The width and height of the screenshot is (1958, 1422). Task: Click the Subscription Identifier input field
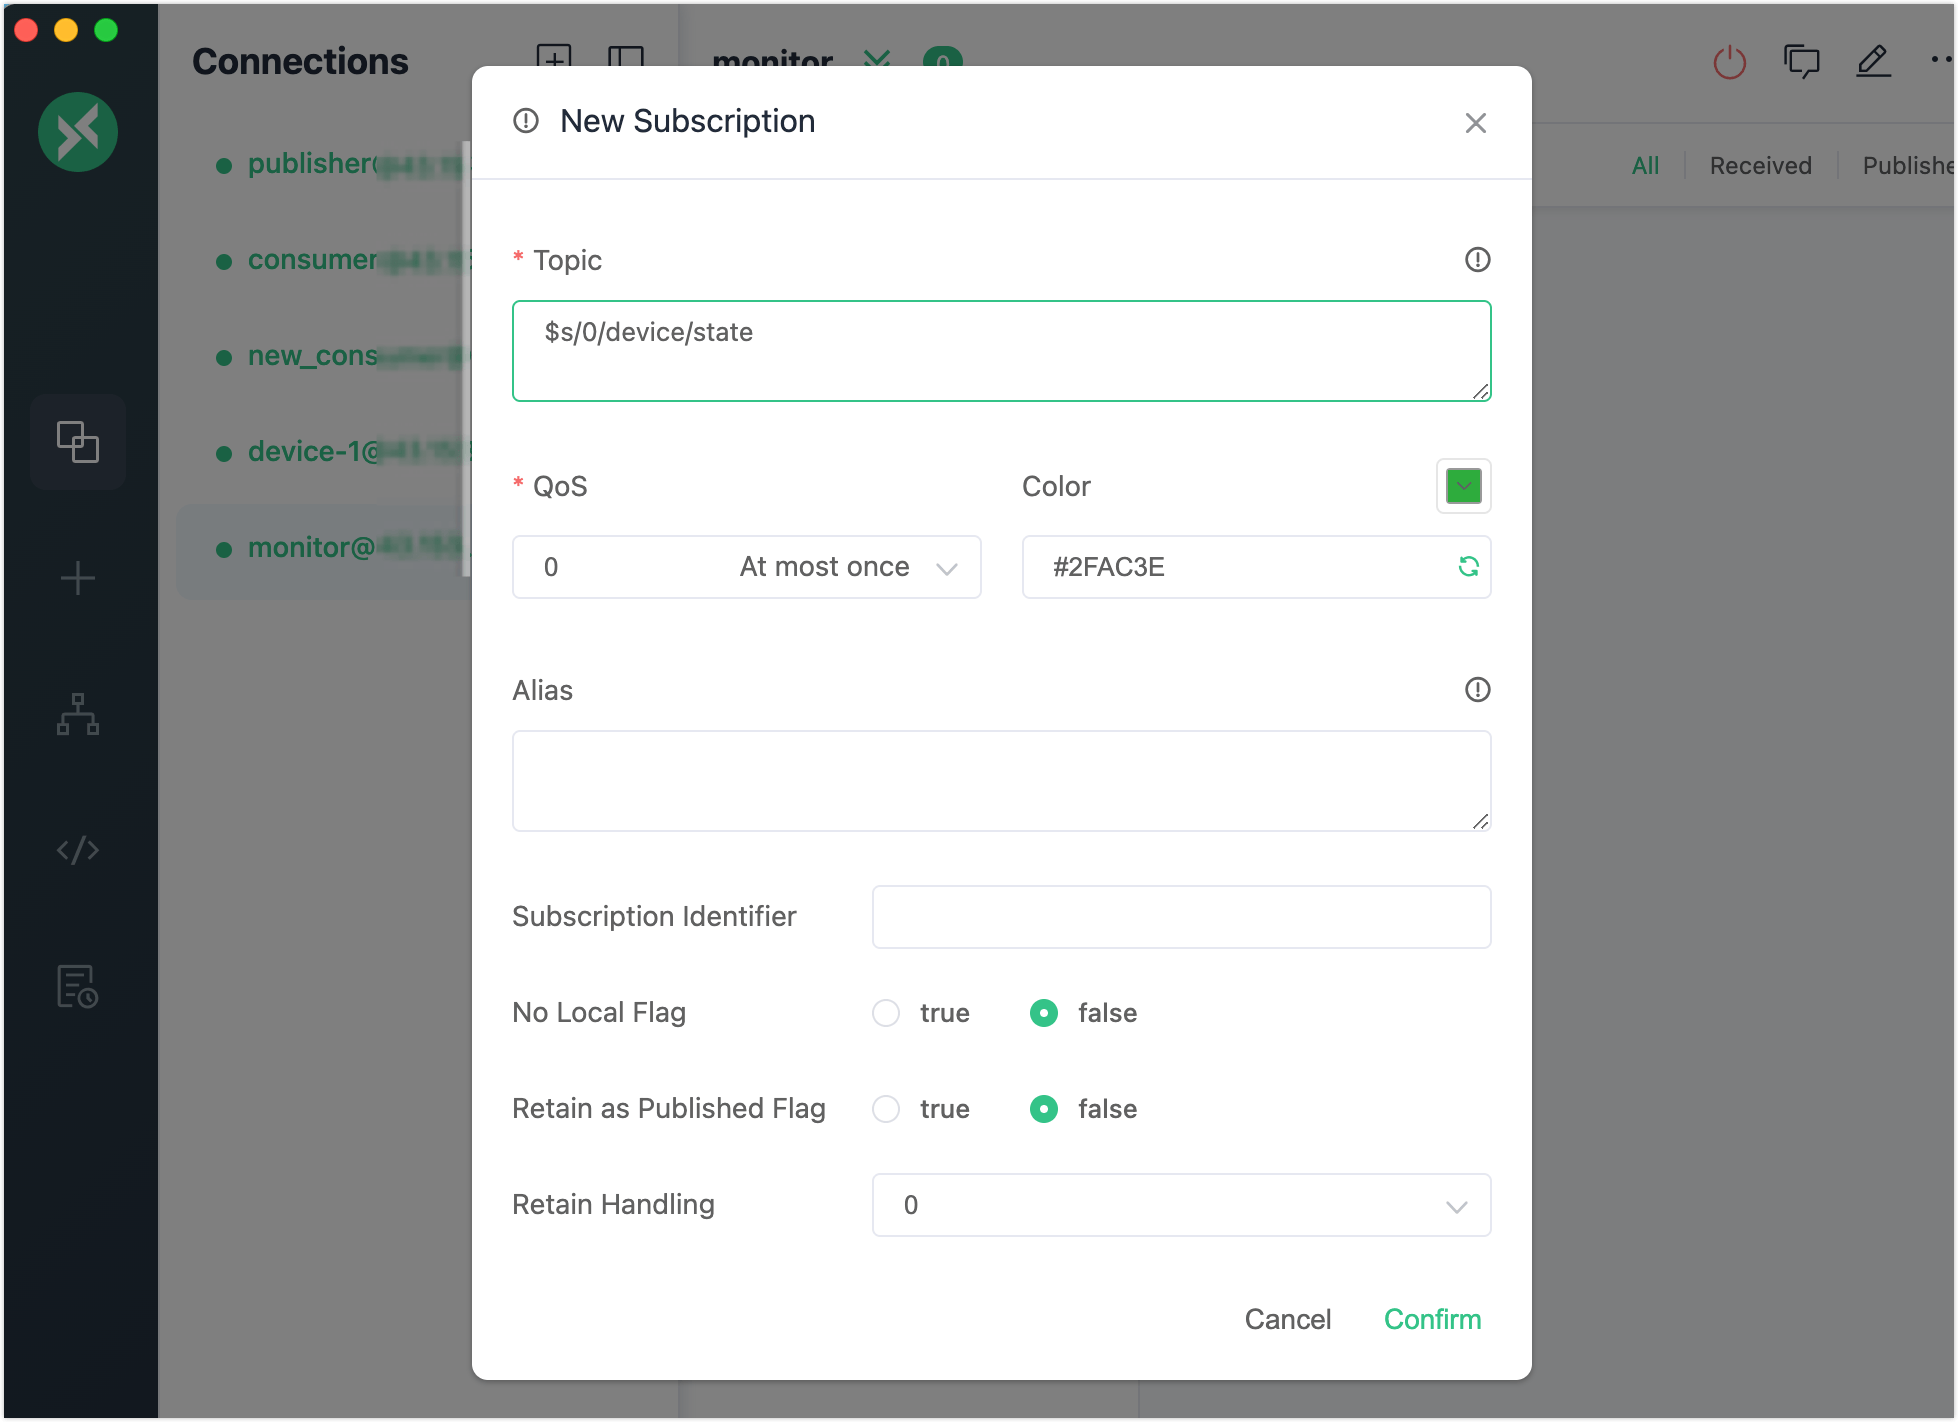1181,917
